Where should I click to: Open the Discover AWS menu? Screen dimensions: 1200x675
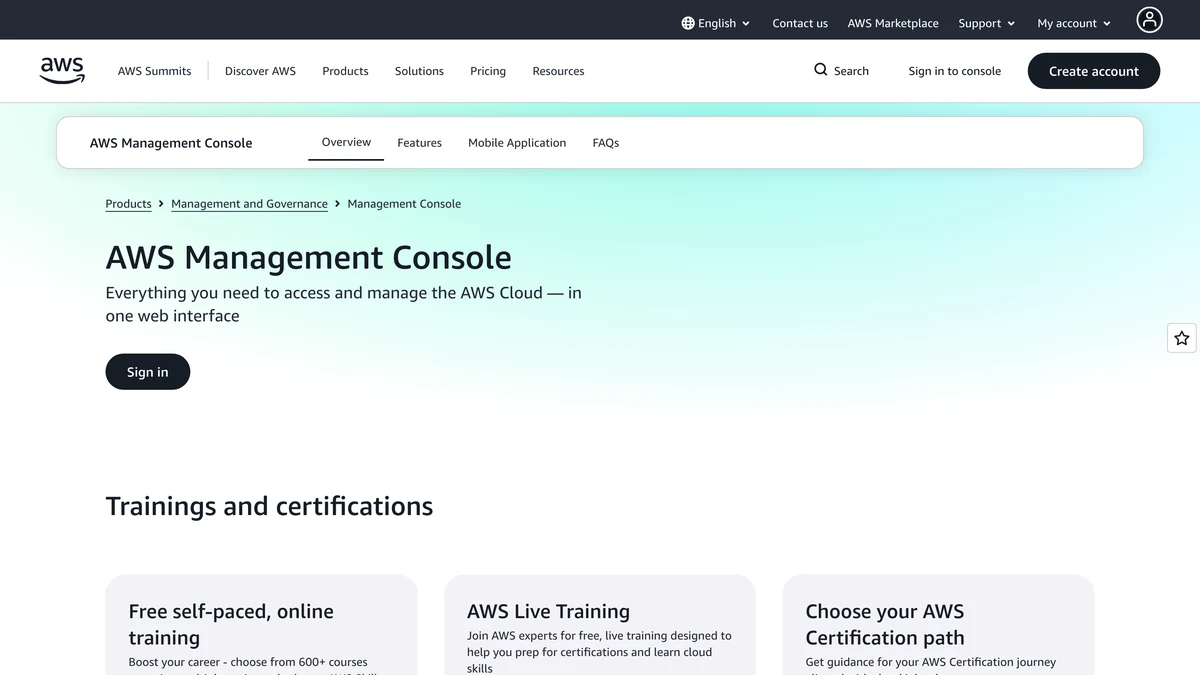pyautogui.click(x=260, y=71)
